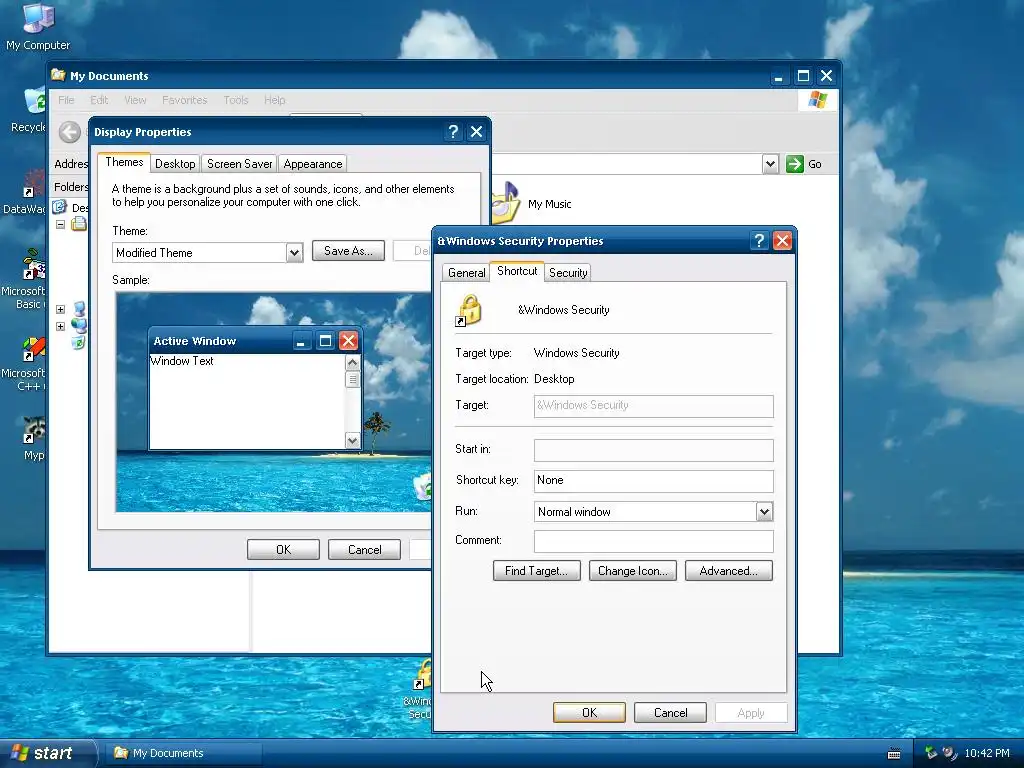Click the Folders pane header
The image size is (1024, 768).
click(x=71, y=187)
